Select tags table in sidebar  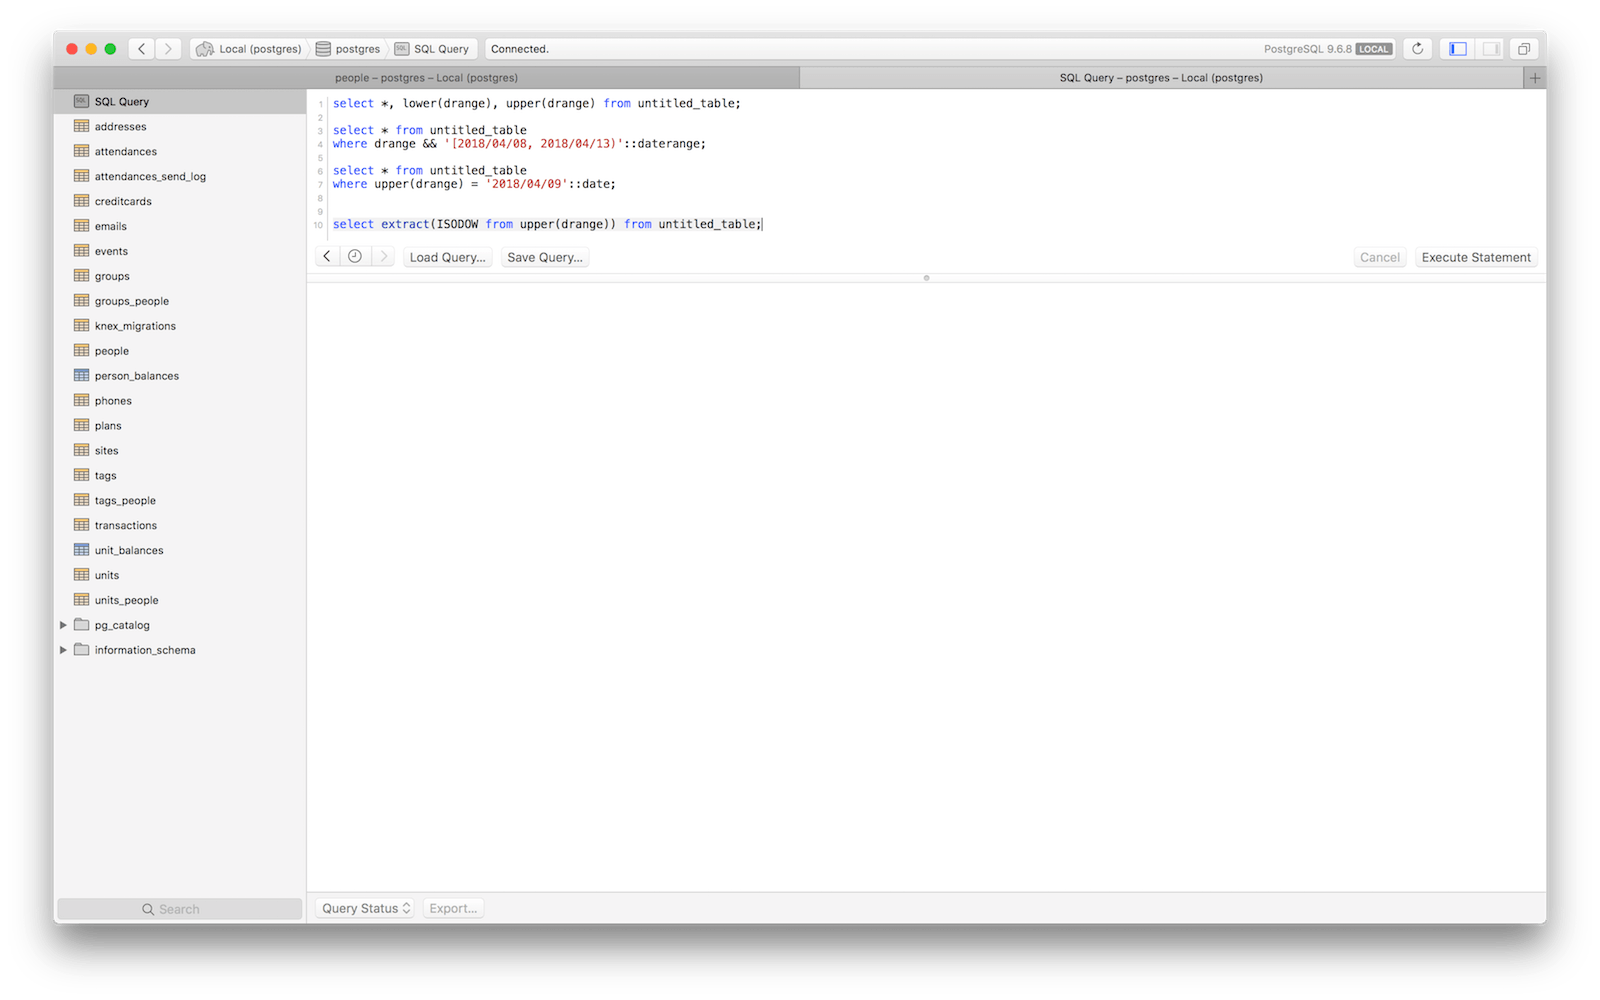180,475
